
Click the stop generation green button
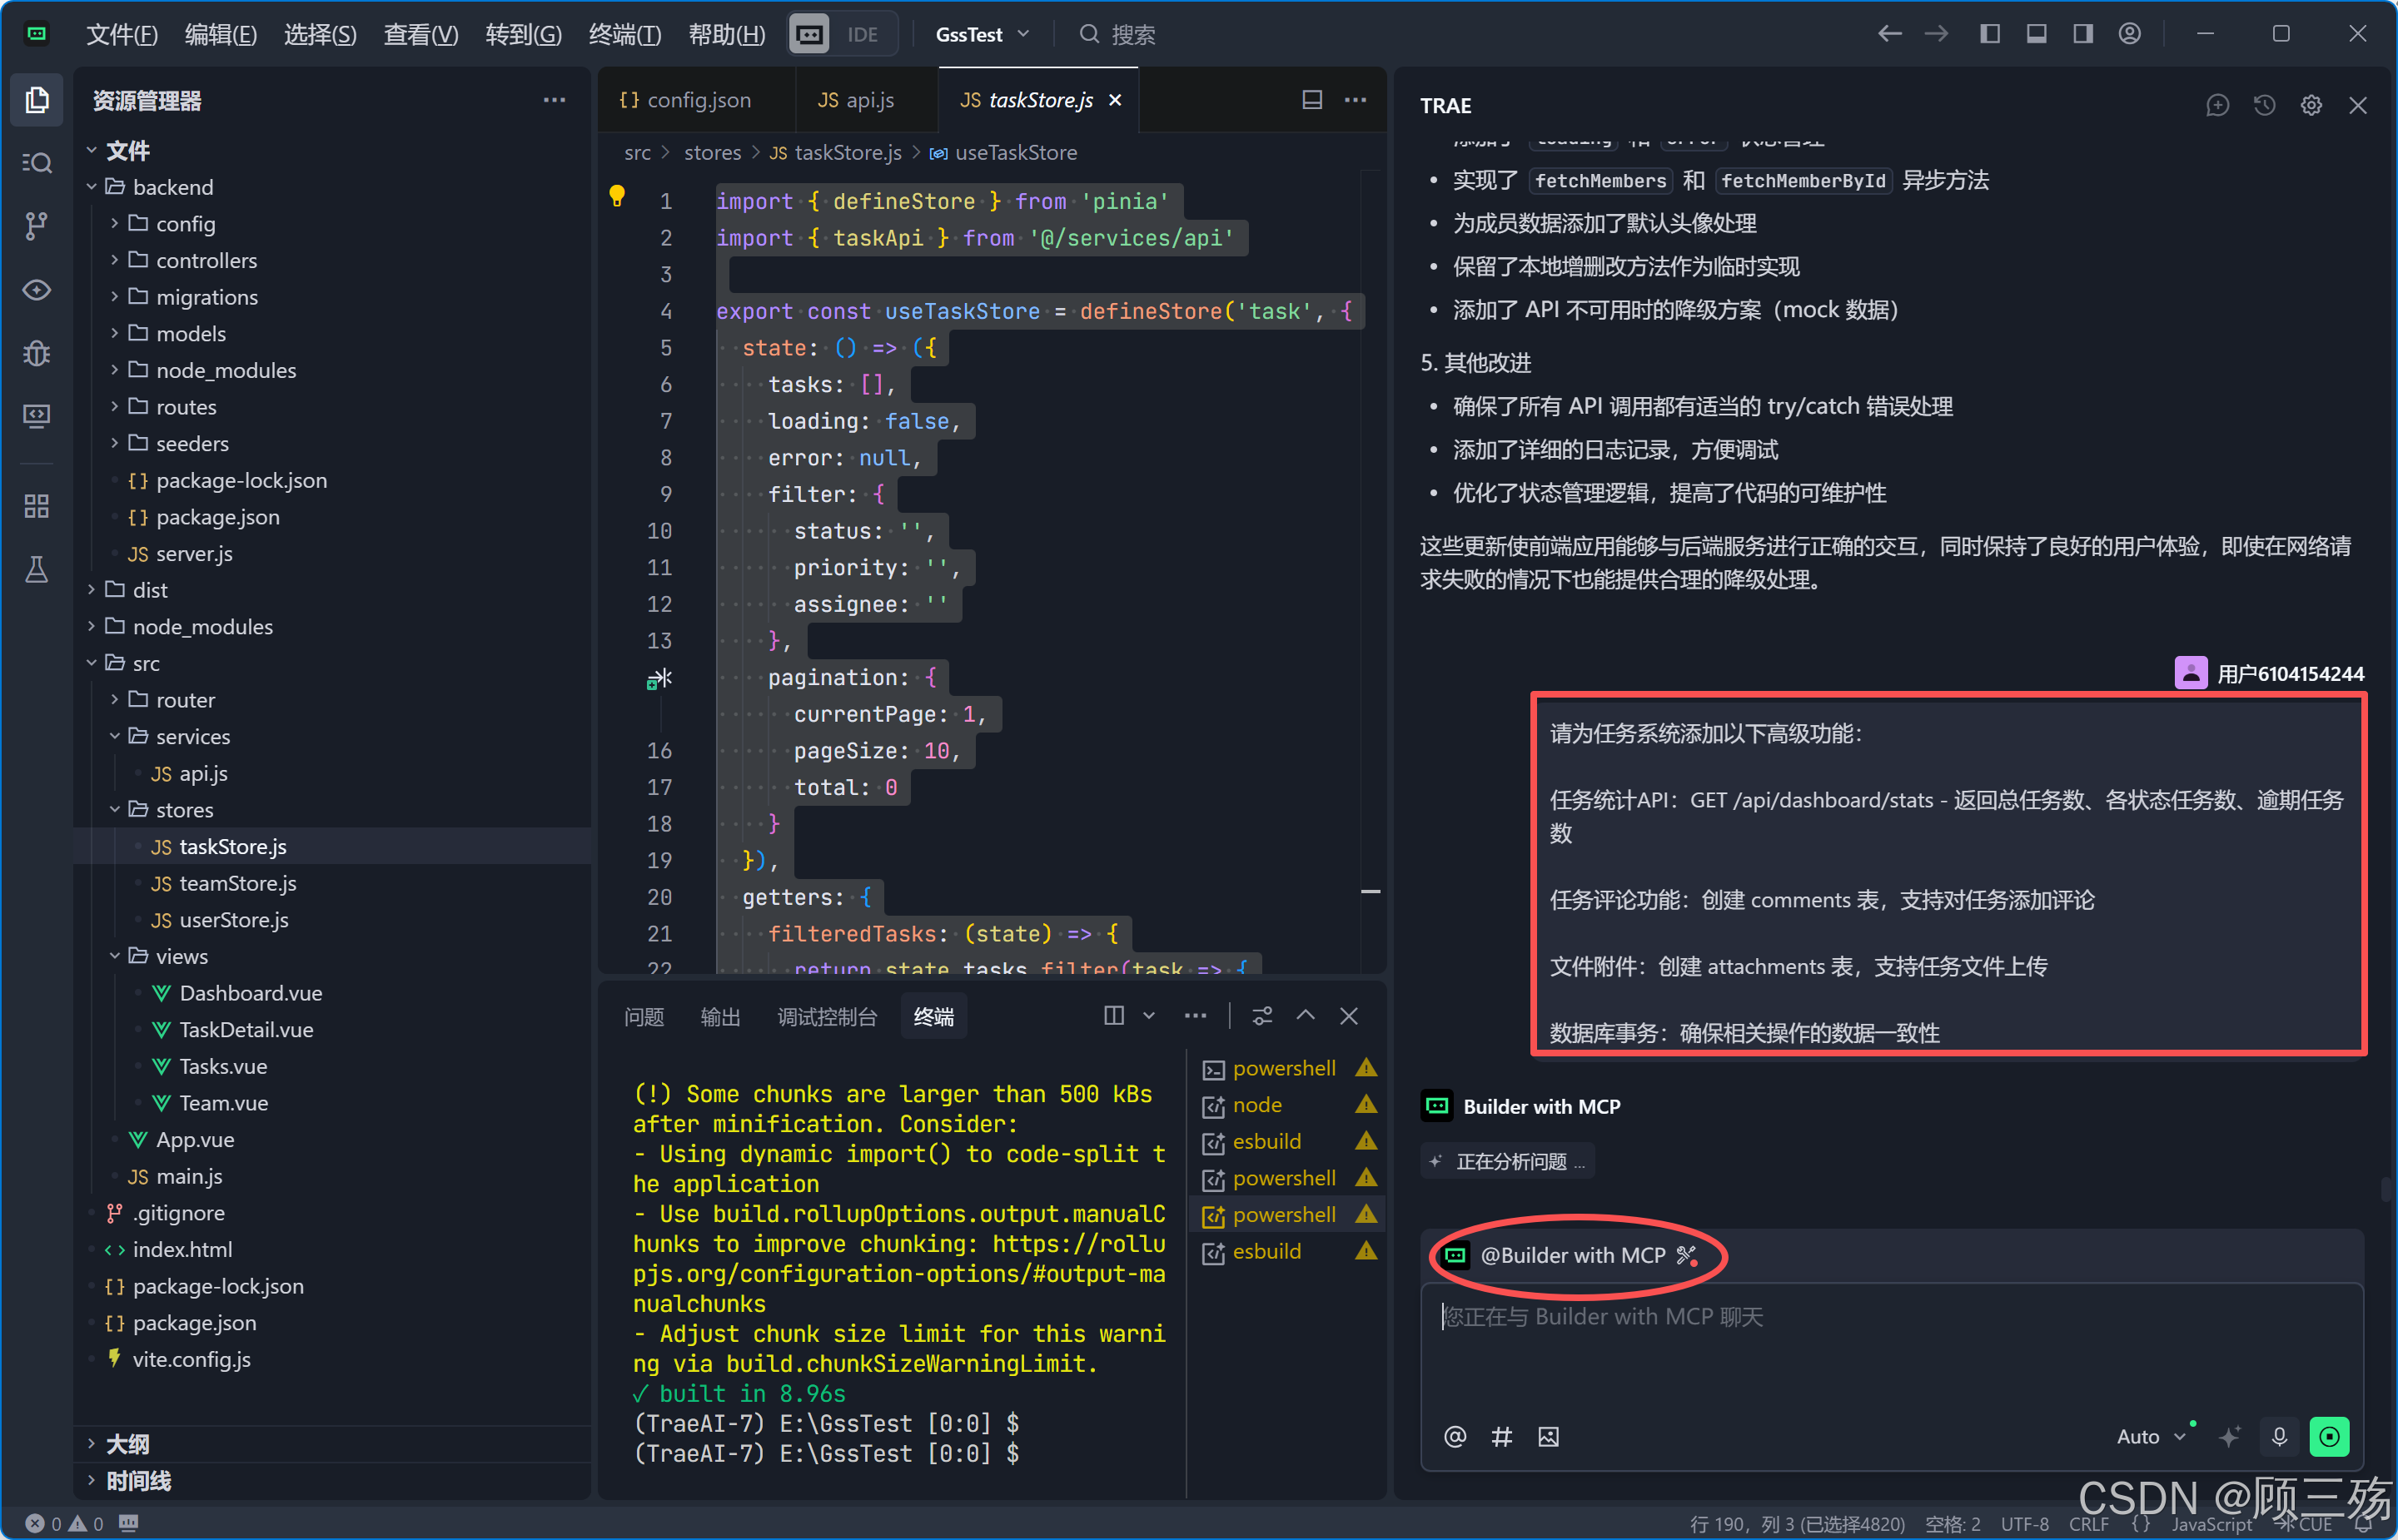click(x=2329, y=1437)
